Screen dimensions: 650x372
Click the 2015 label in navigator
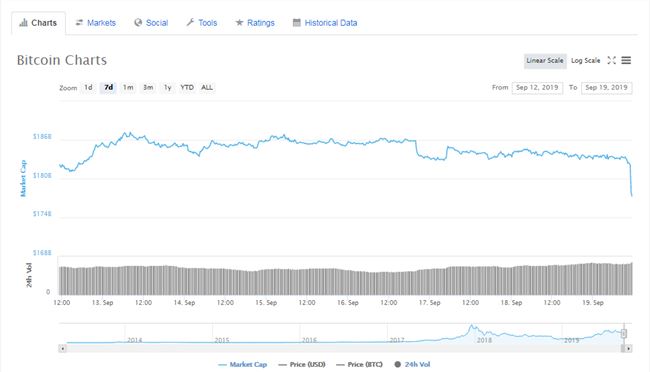coord(222,340)
